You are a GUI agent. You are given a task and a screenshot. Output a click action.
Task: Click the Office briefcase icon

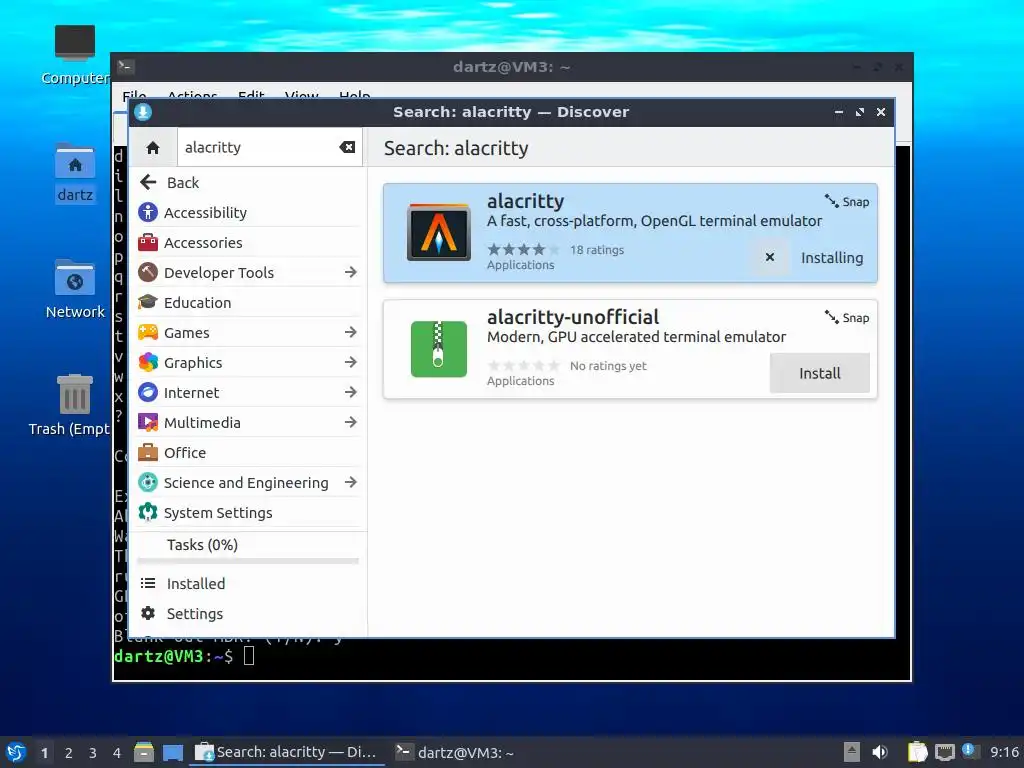tap(148, 453)
